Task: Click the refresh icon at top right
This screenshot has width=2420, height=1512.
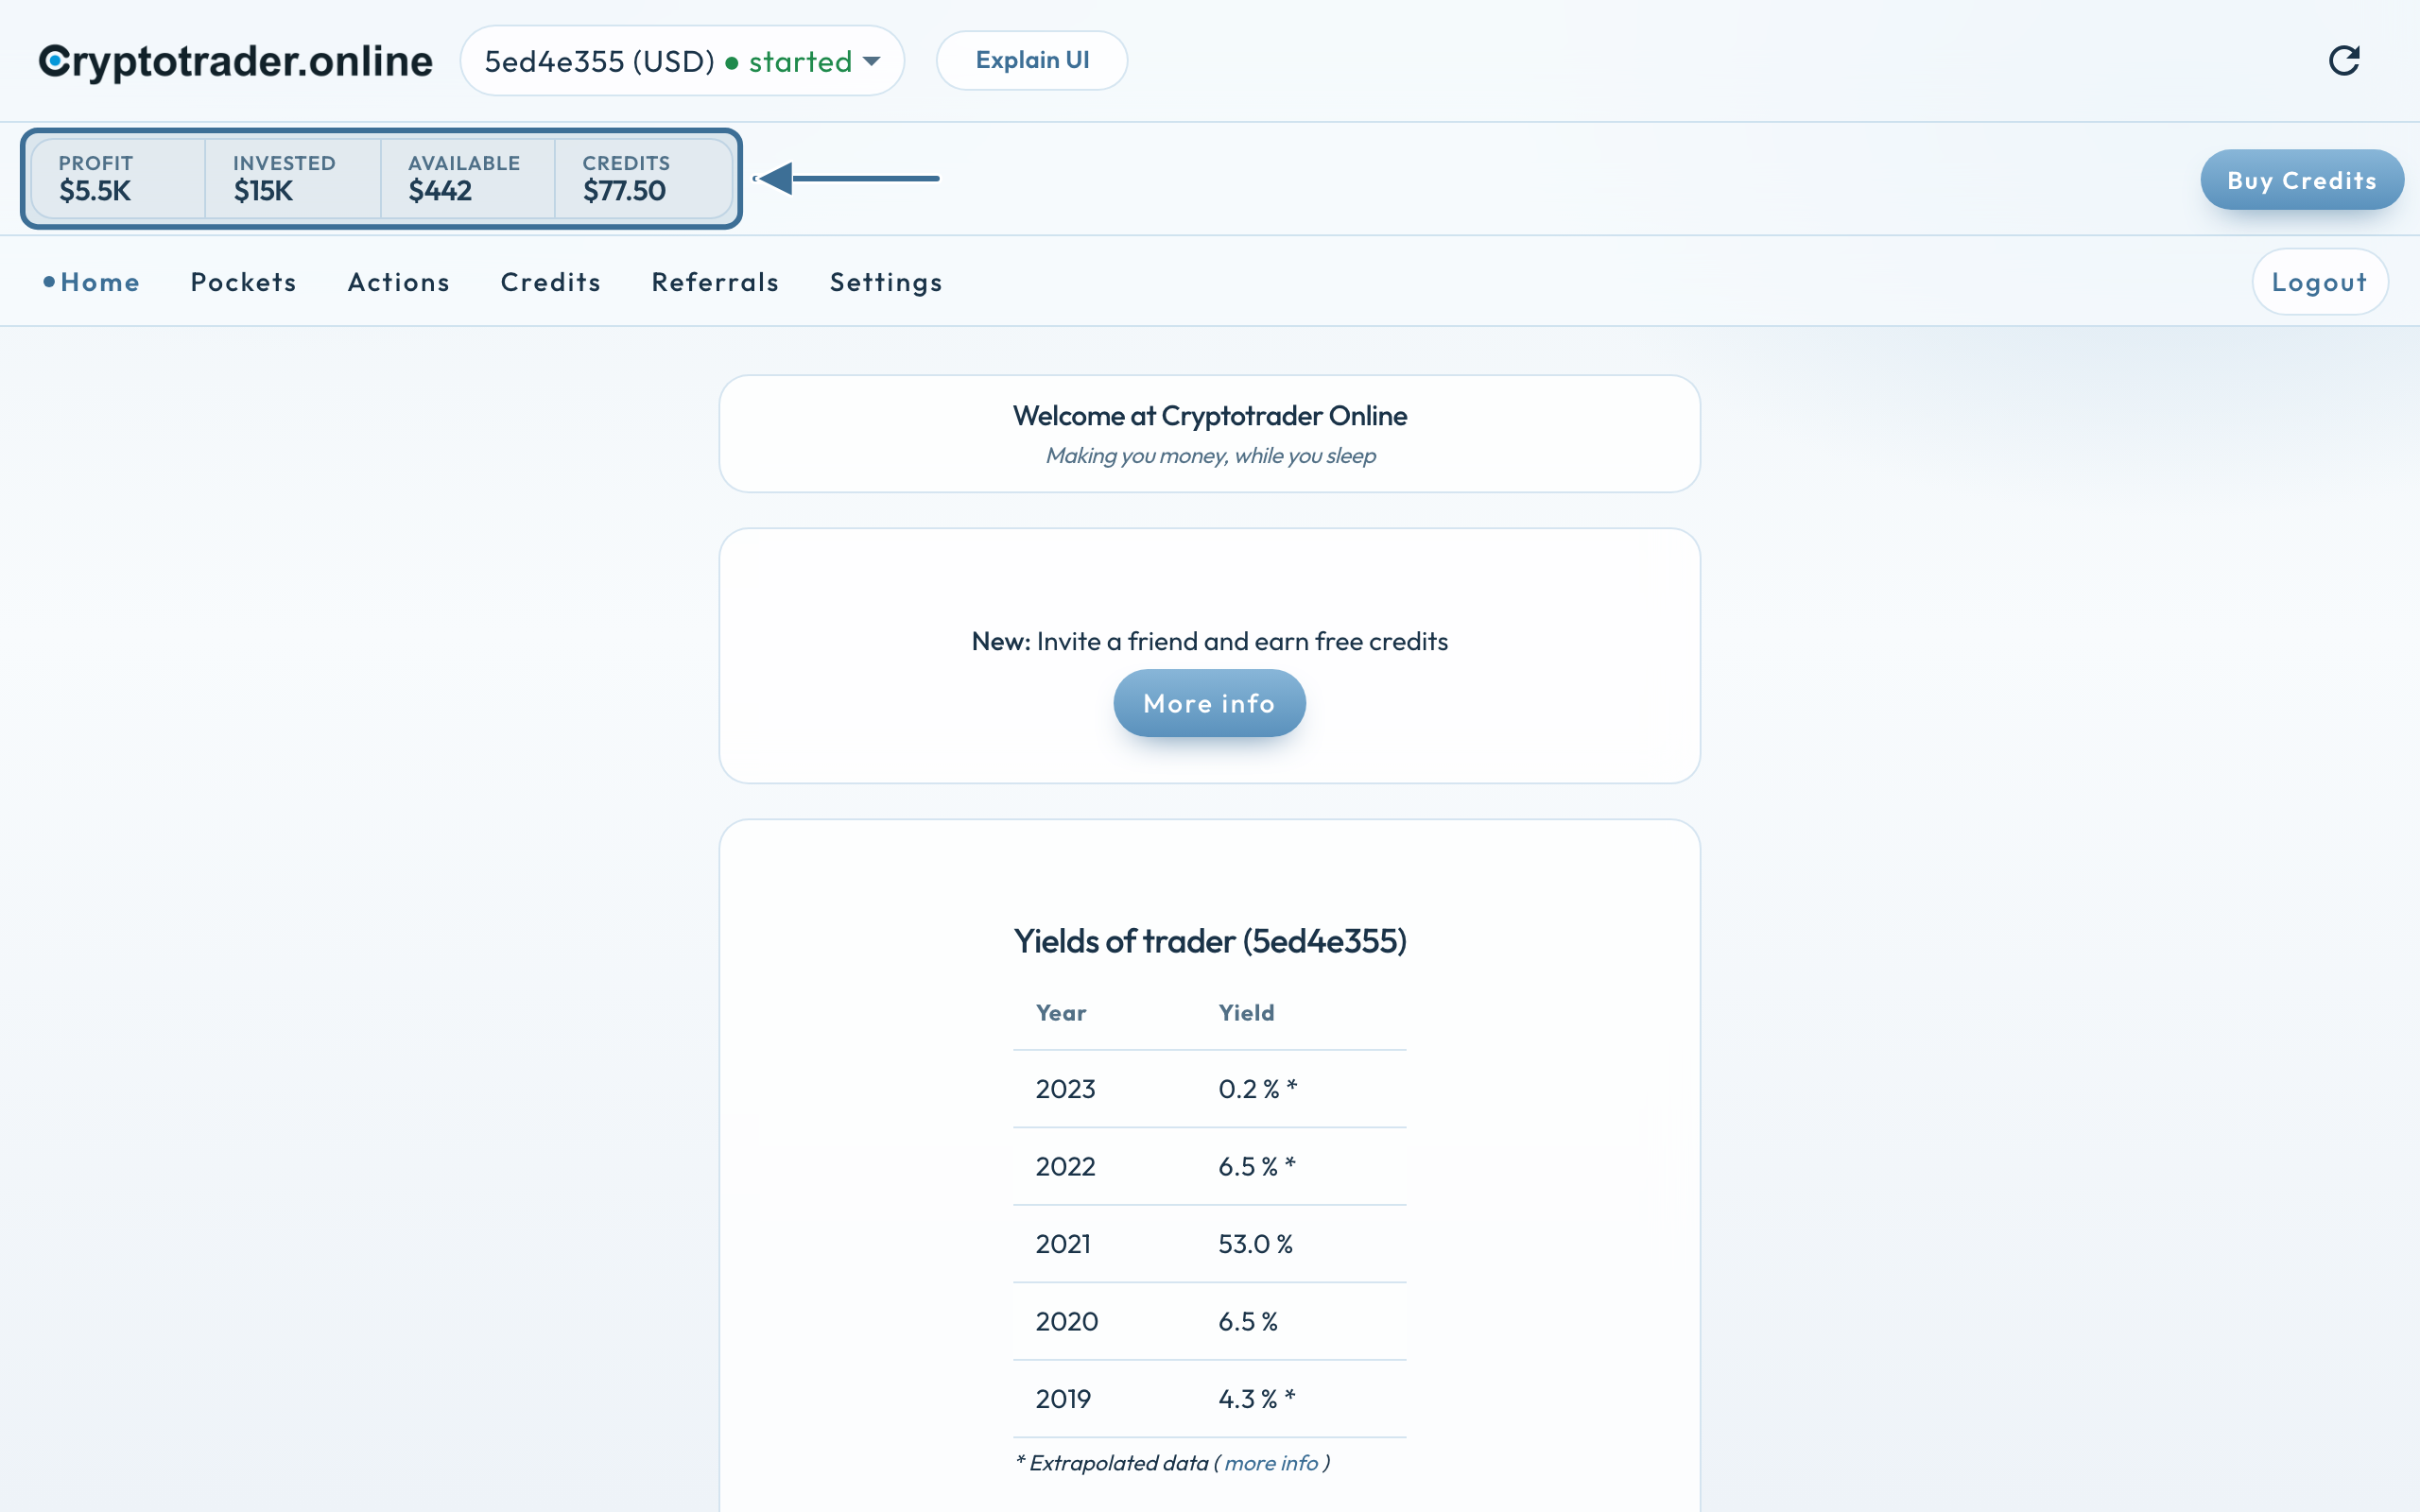Action: click(2344, 61)
